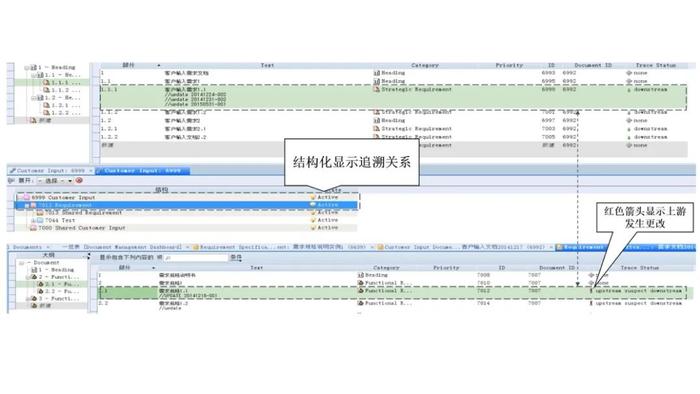Click downstream trace icon in row 1.2.1
This screenshot has width=700, height=394.
coord(629,129)
